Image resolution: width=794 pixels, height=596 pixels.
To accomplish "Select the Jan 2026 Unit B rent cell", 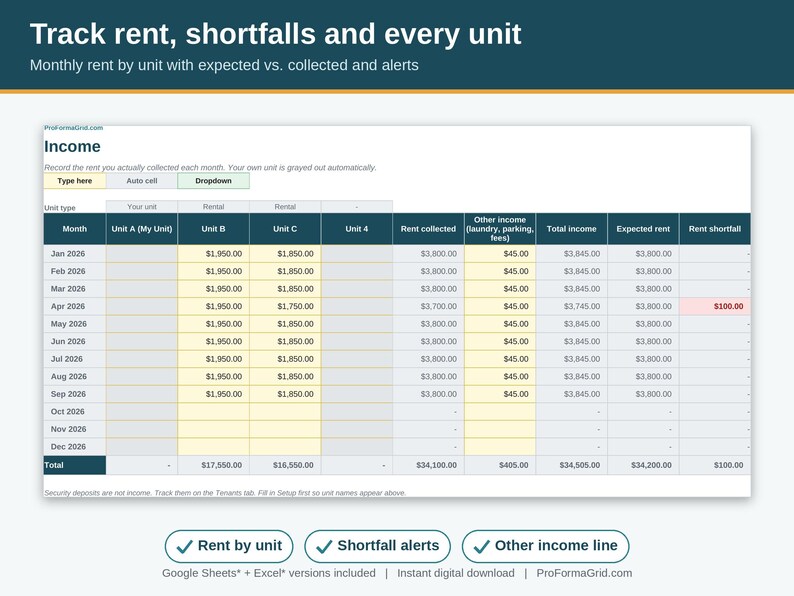I will coord(213,254).
